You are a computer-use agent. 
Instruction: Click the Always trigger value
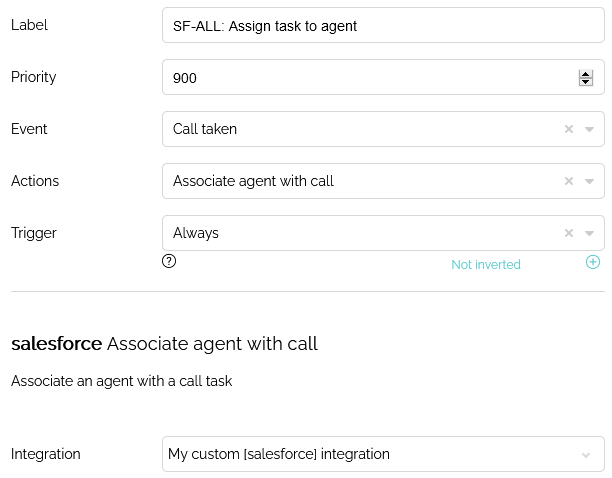[x=196, y=233]
